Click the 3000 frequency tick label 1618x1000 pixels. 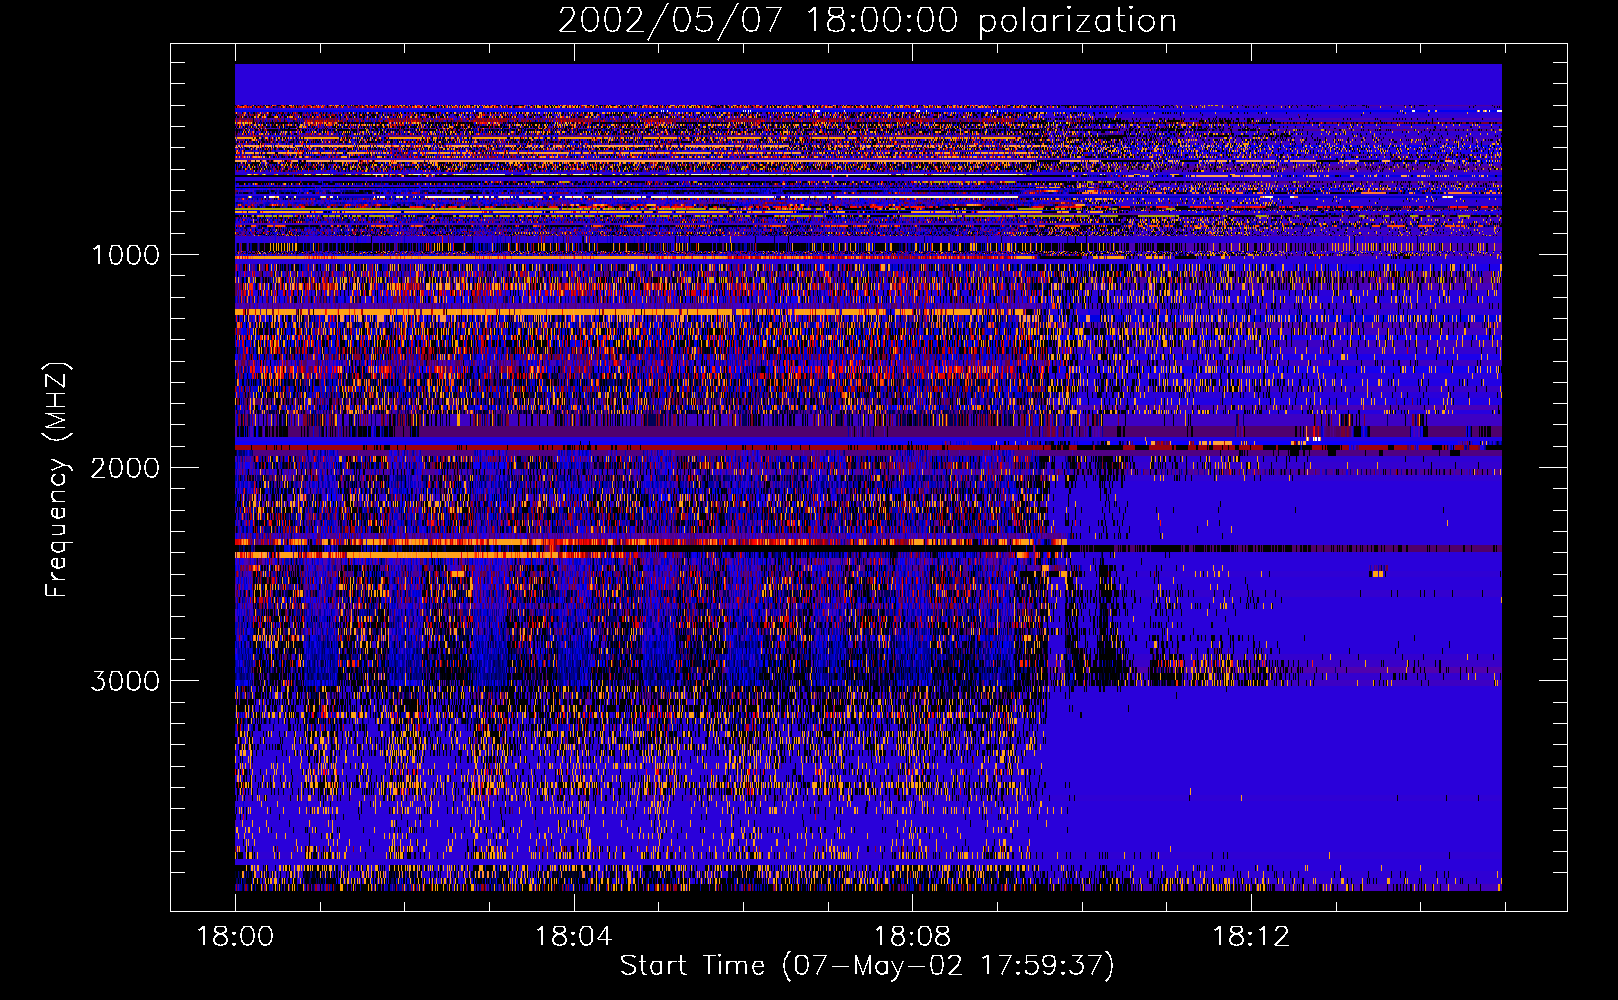tap(125, 681)
